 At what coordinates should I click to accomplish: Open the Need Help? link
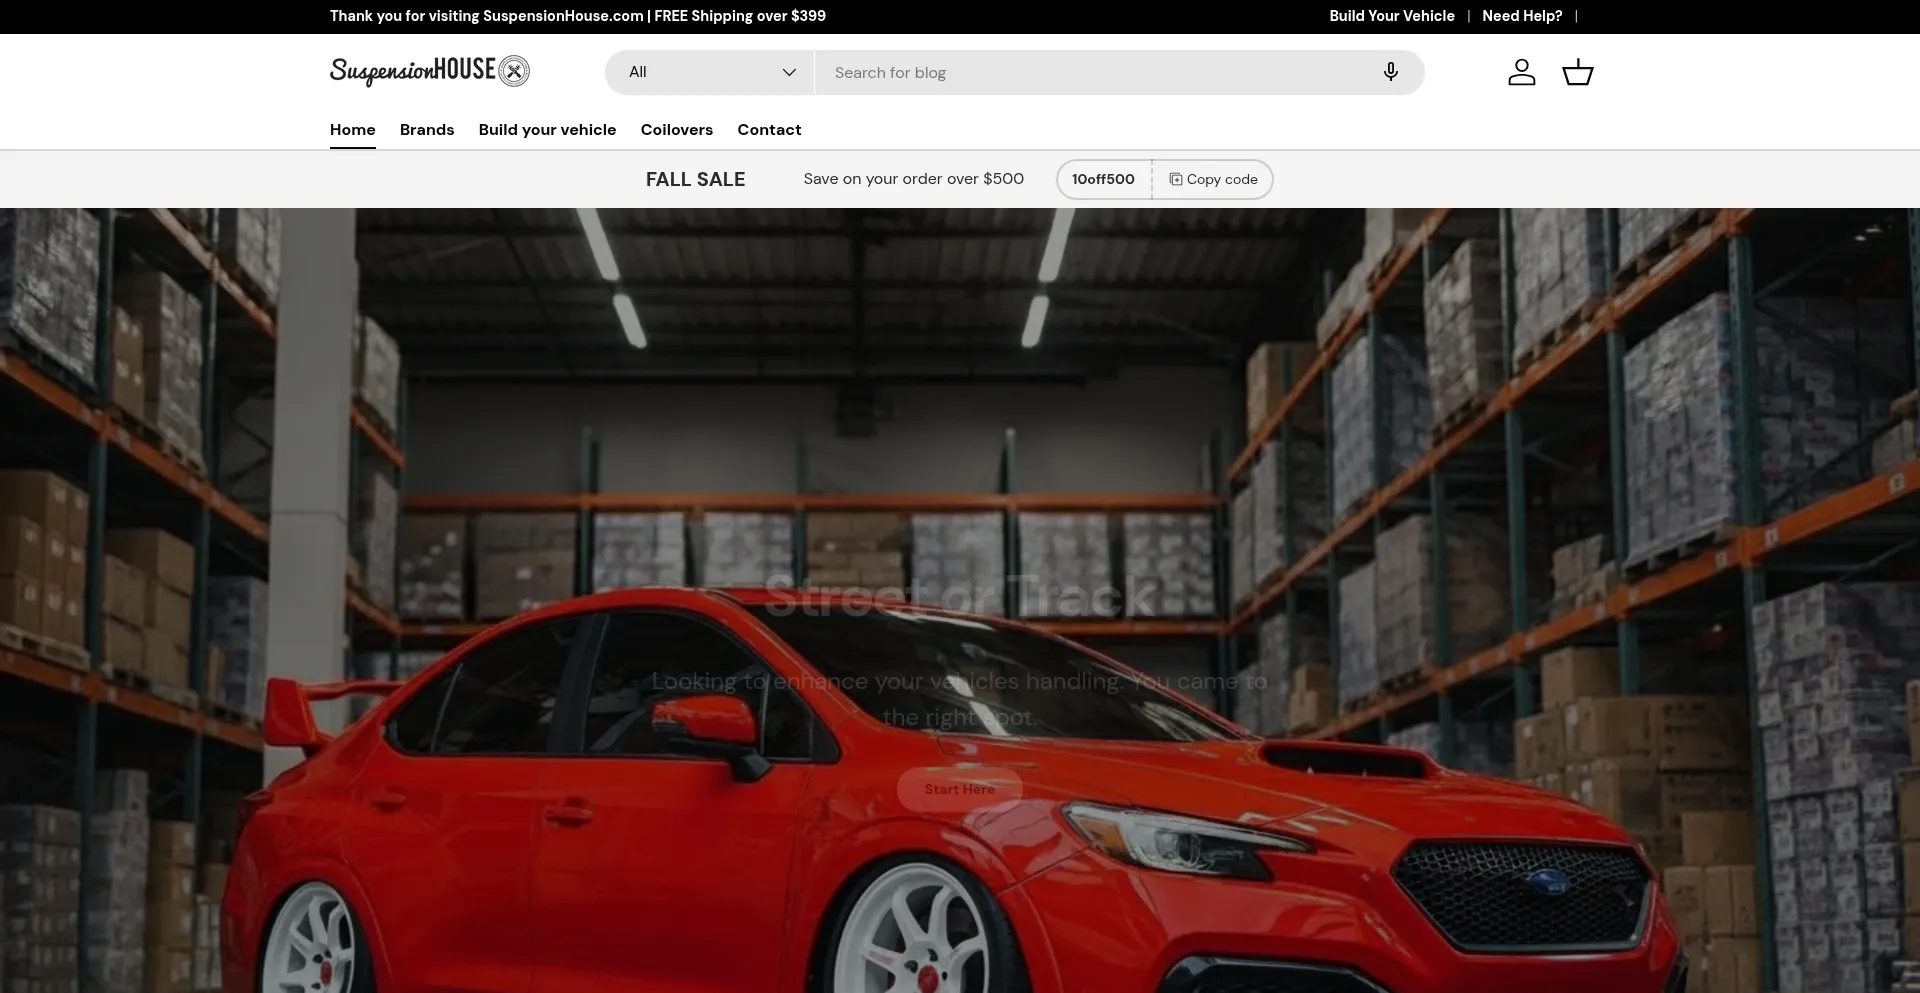(1521, 16)
